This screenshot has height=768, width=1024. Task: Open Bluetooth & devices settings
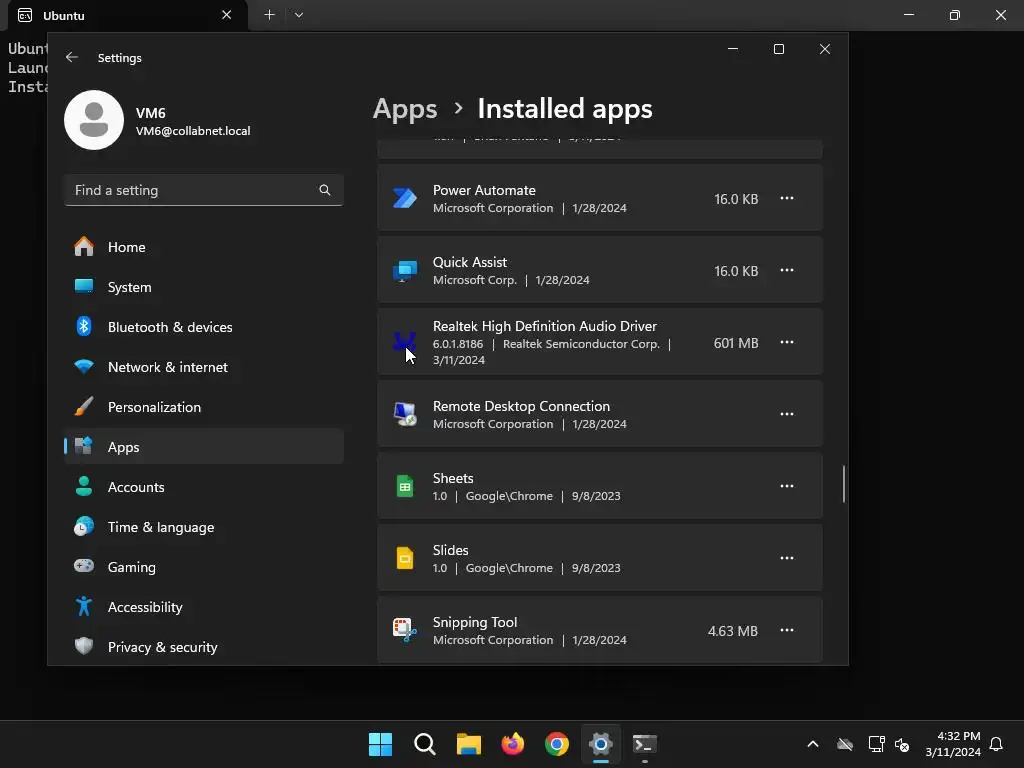(204, 327)
